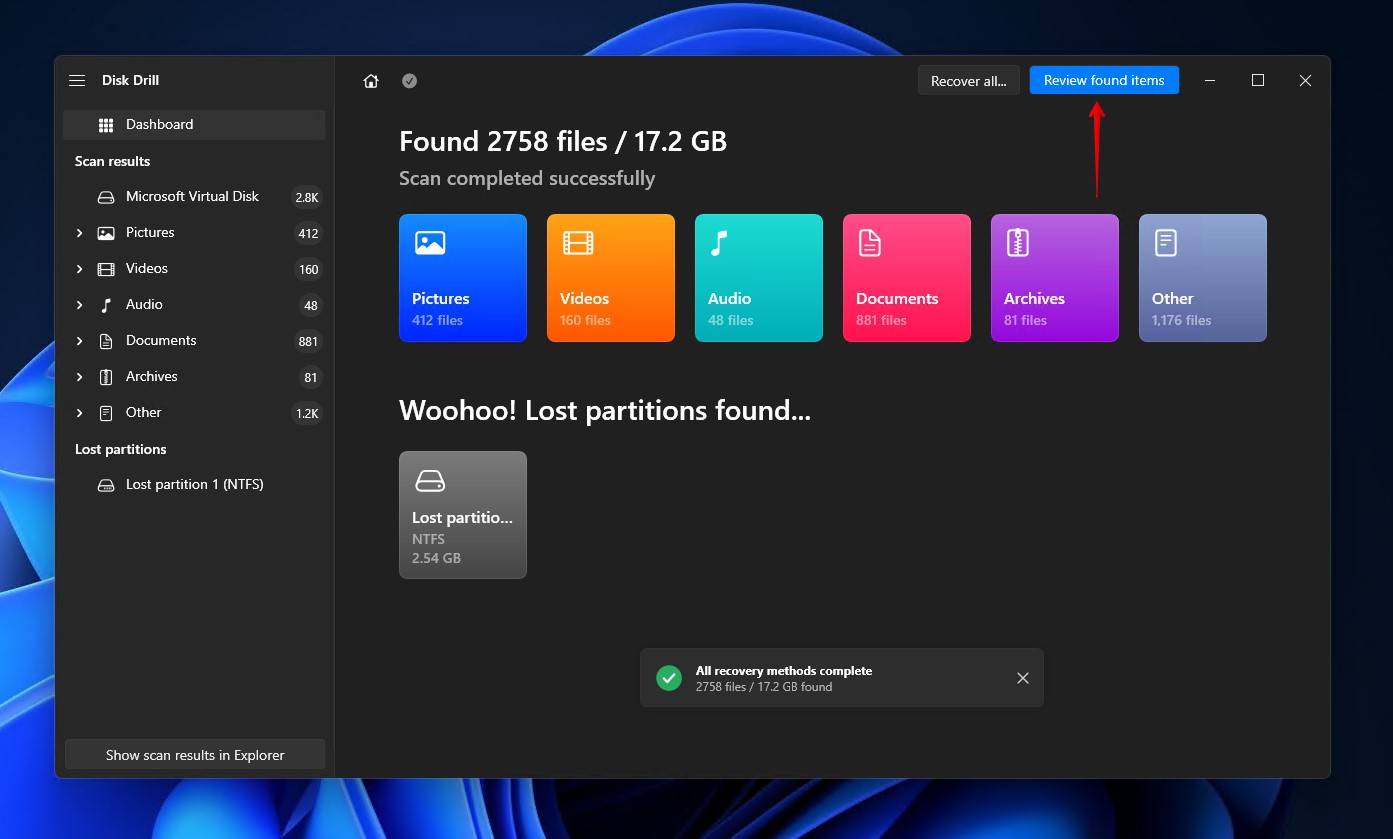Viewport: 1393px width, 839px height.
Task: Open the Other 1,176 files card
Action: [1203, 278]
